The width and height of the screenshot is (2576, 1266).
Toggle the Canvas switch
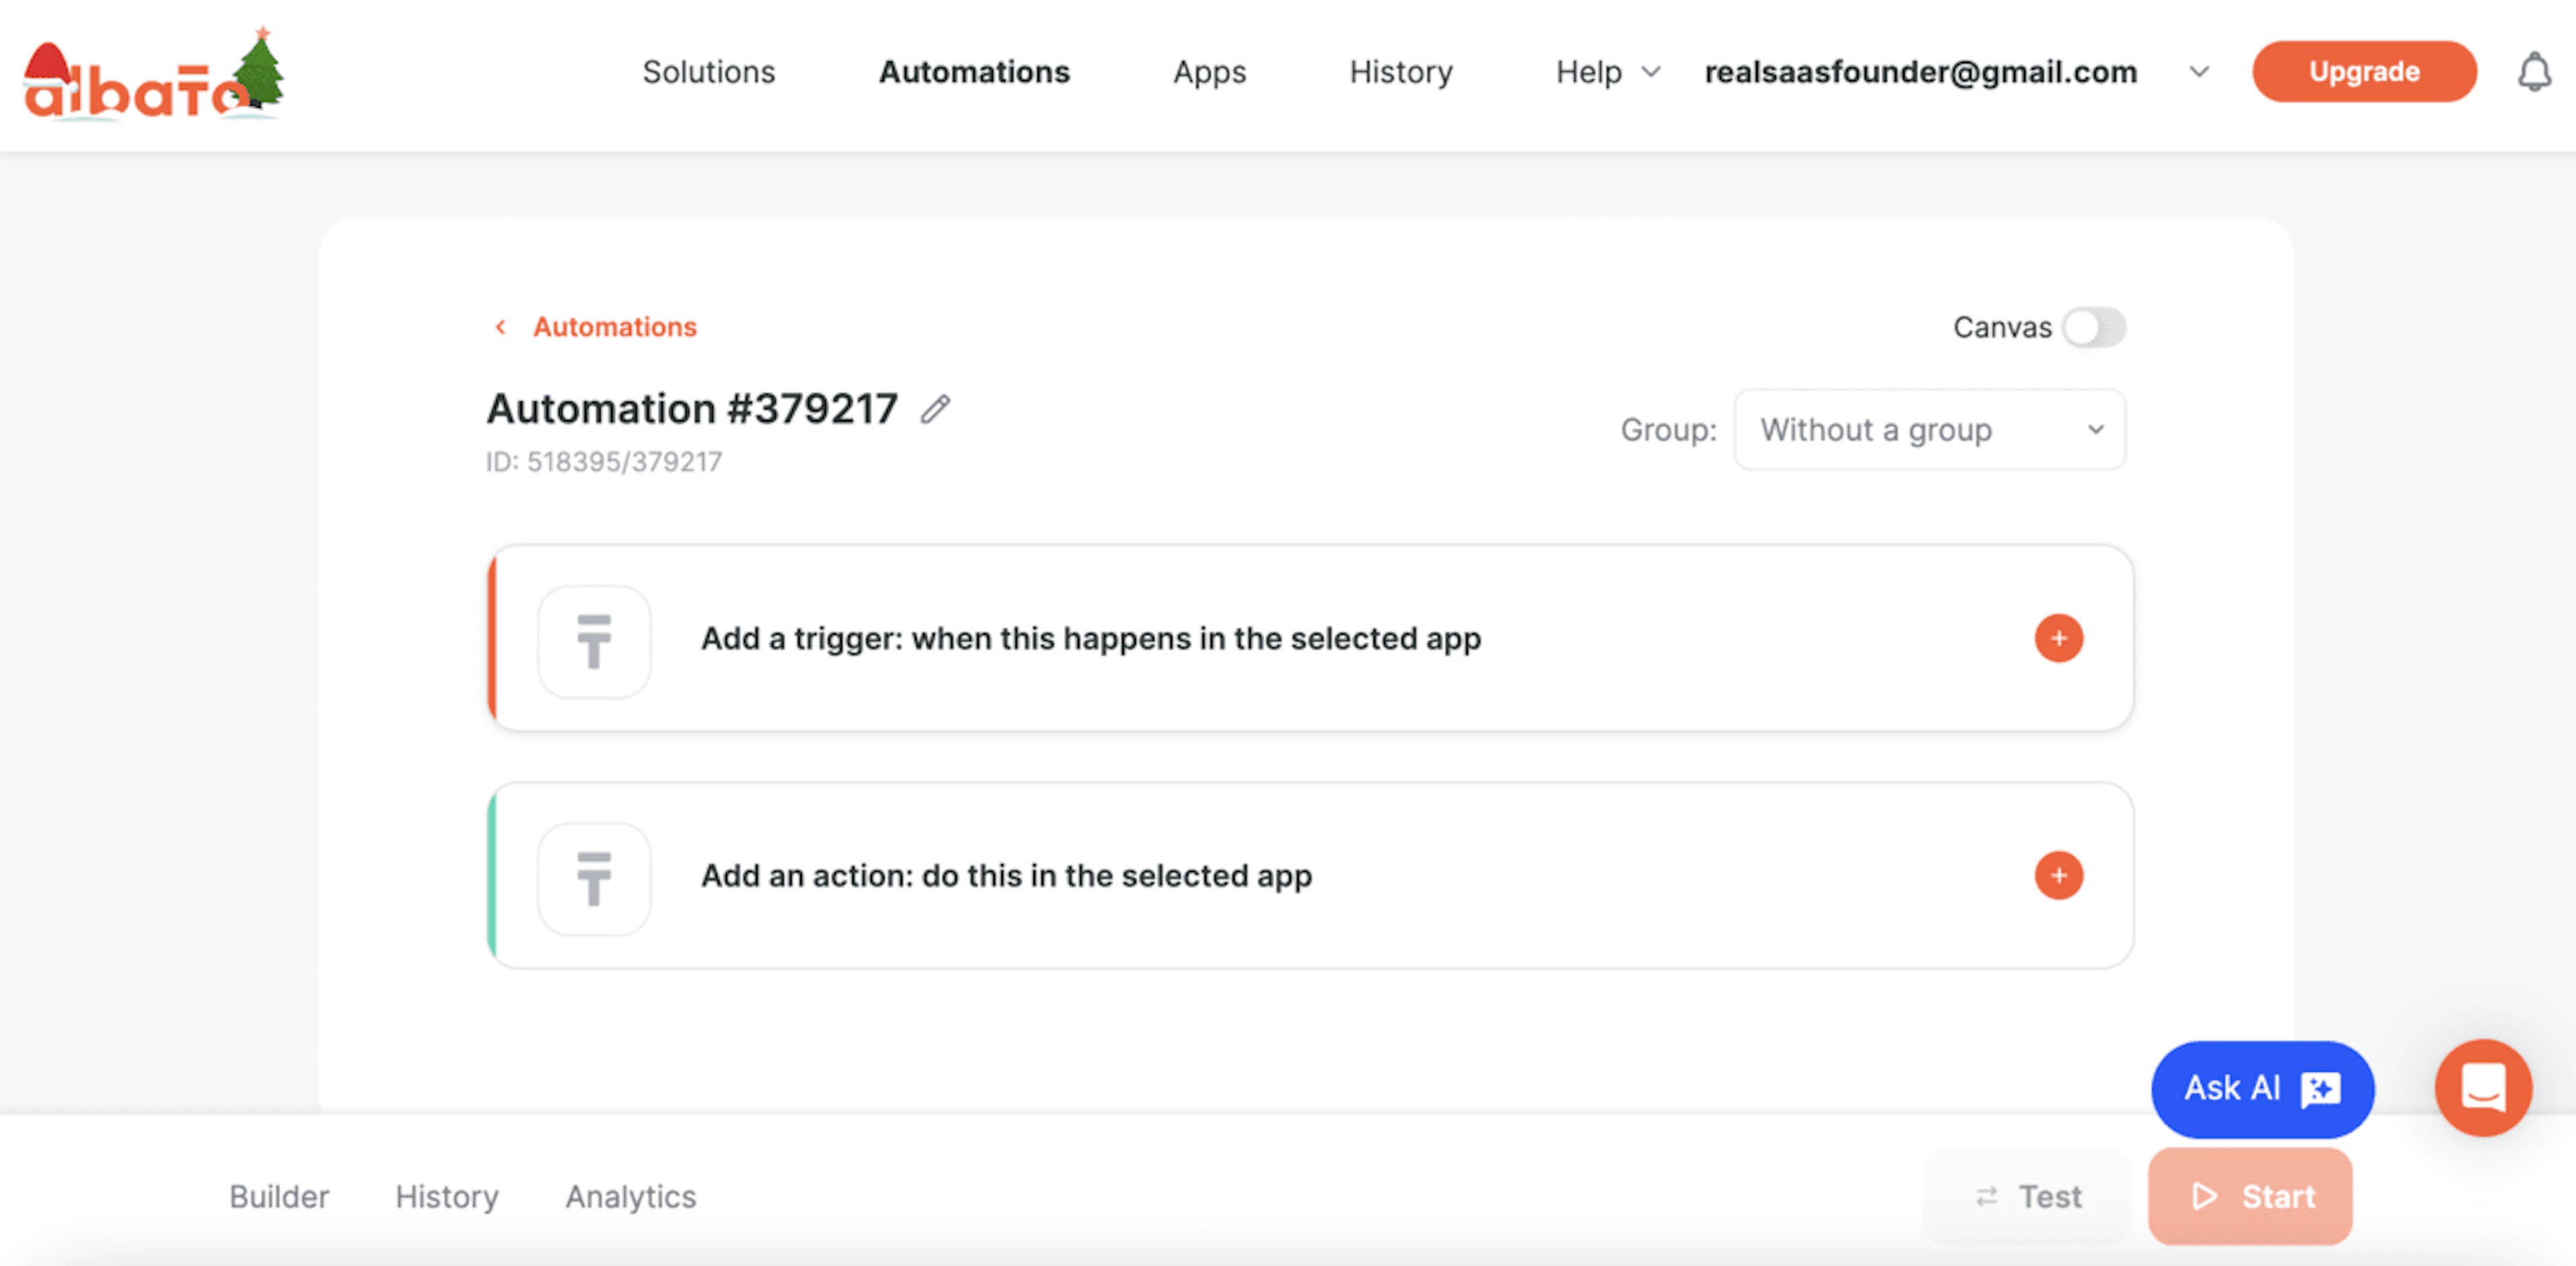point(2094,327)
